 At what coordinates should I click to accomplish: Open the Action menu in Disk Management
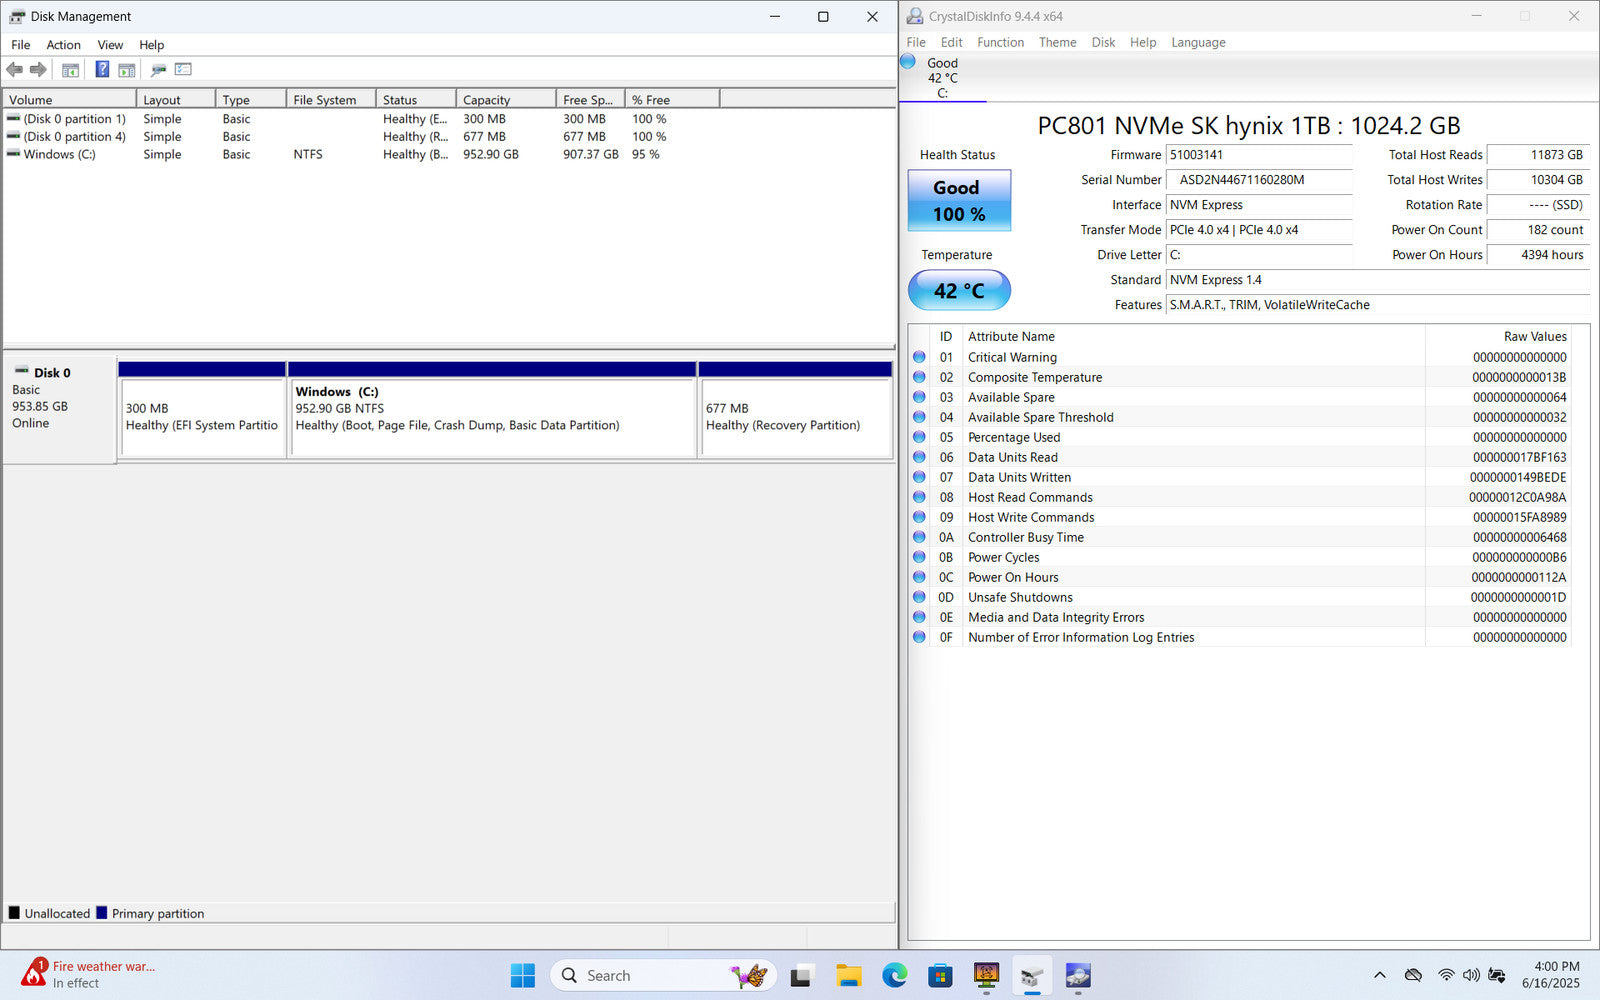tap(63, 45)
